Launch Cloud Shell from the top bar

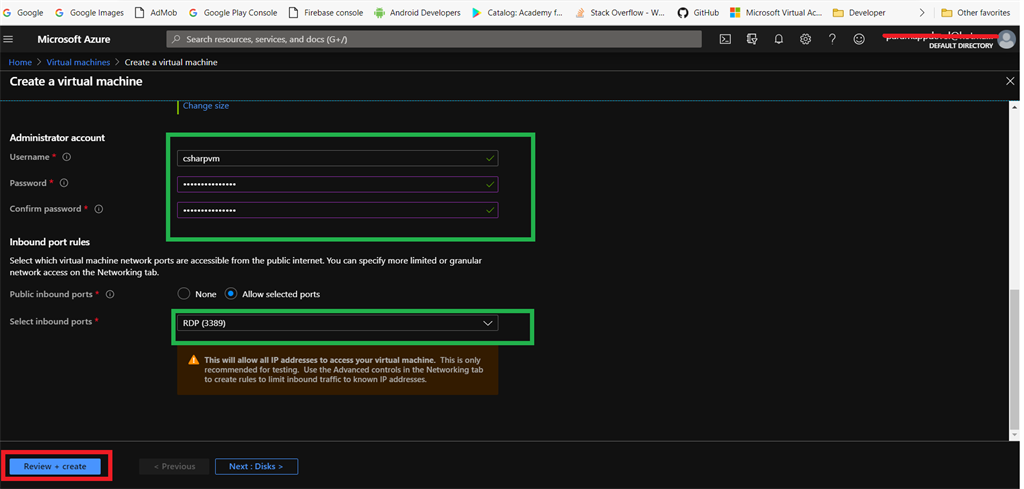(725, 39)
